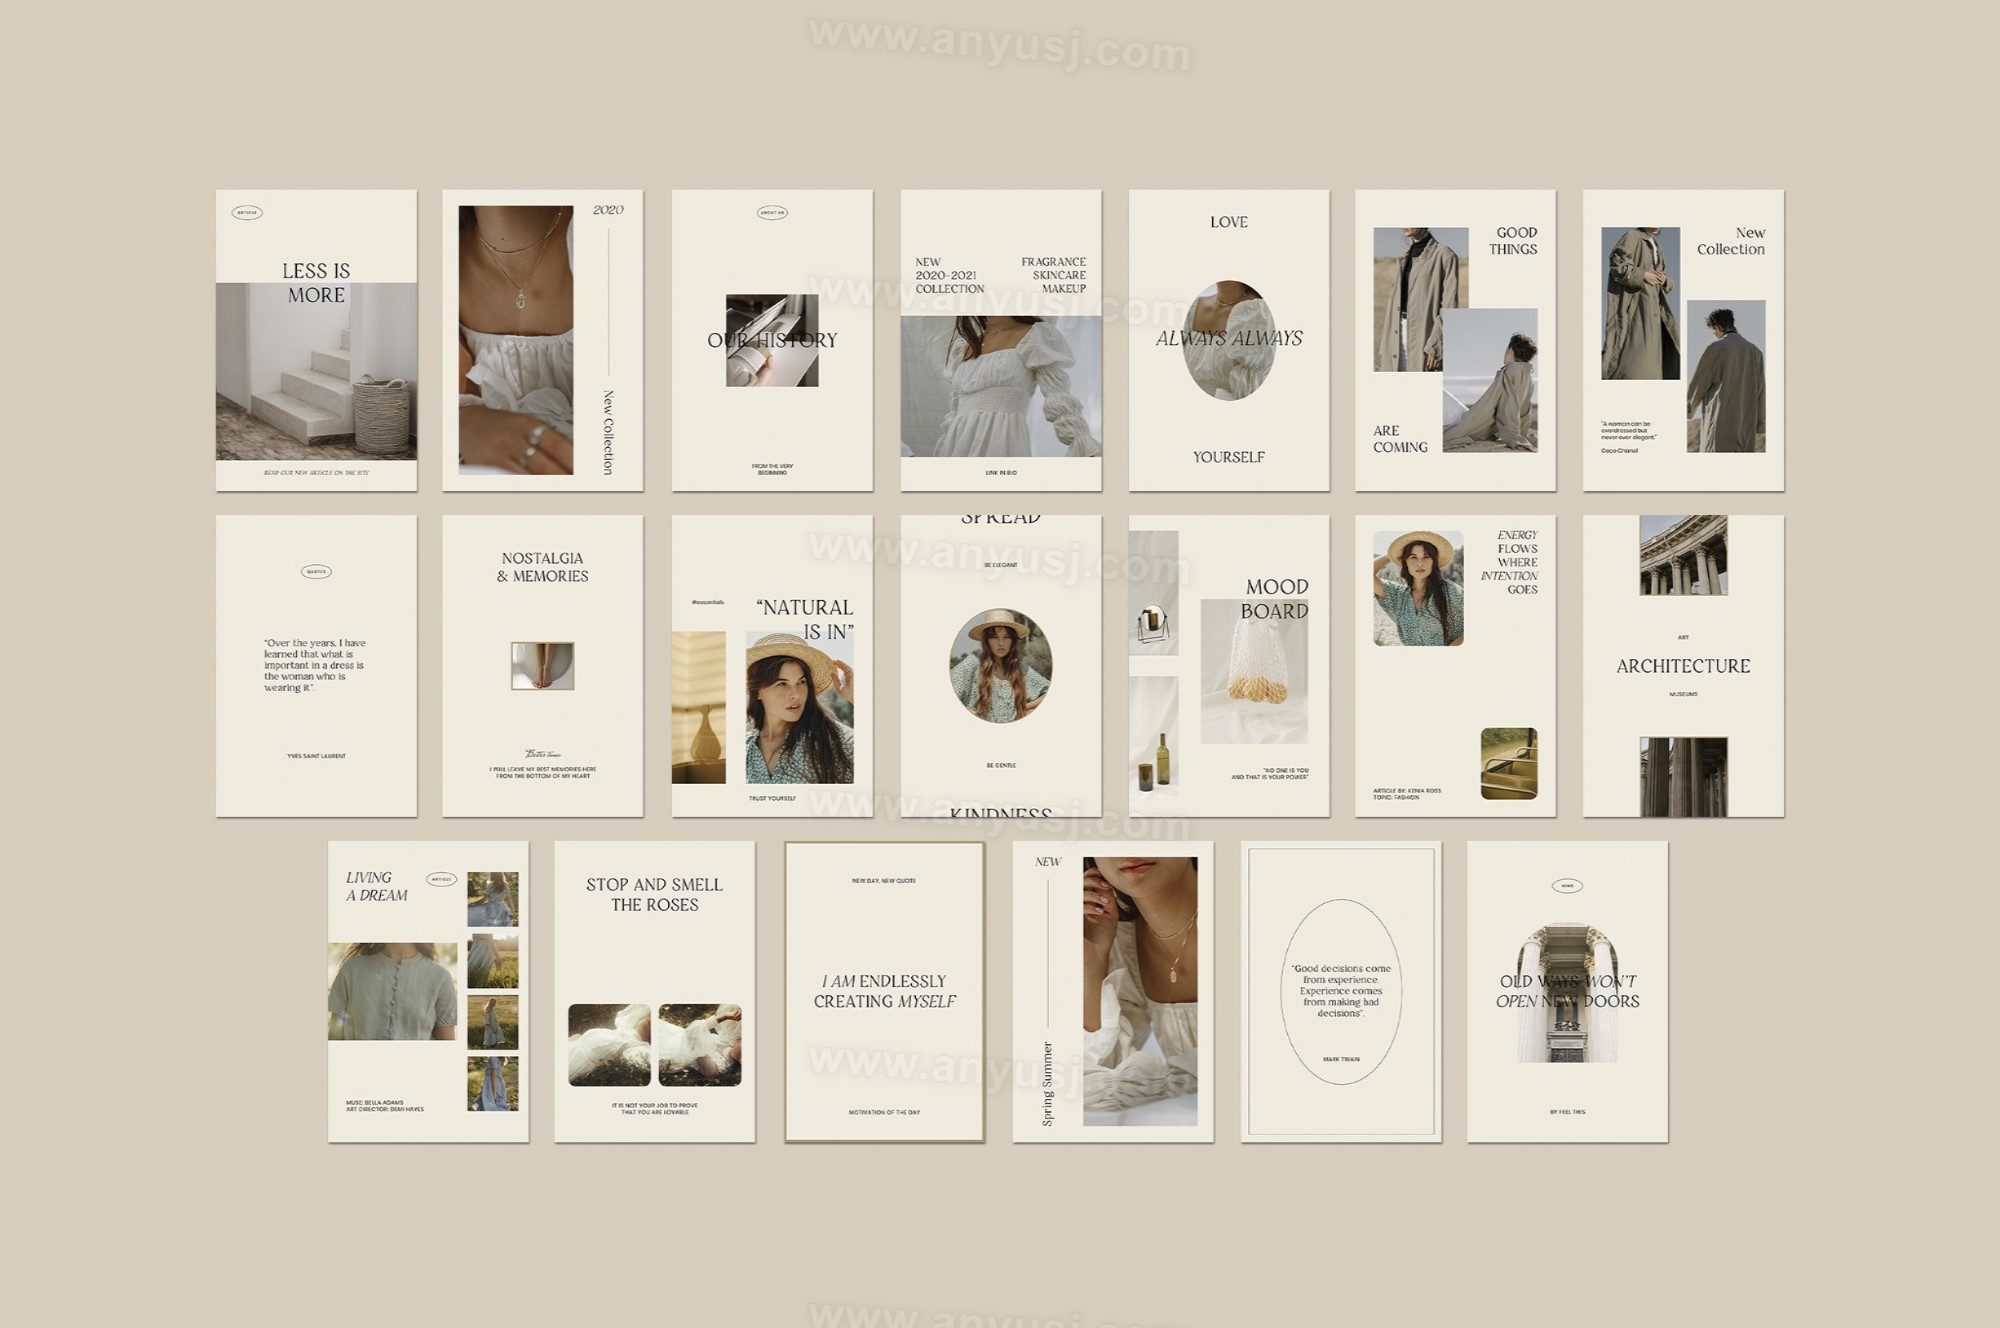The width and height of the screenshot is (2000, 1328).
Task: Click the oval badge on 'Living A Dream' card
Action: 441,879
